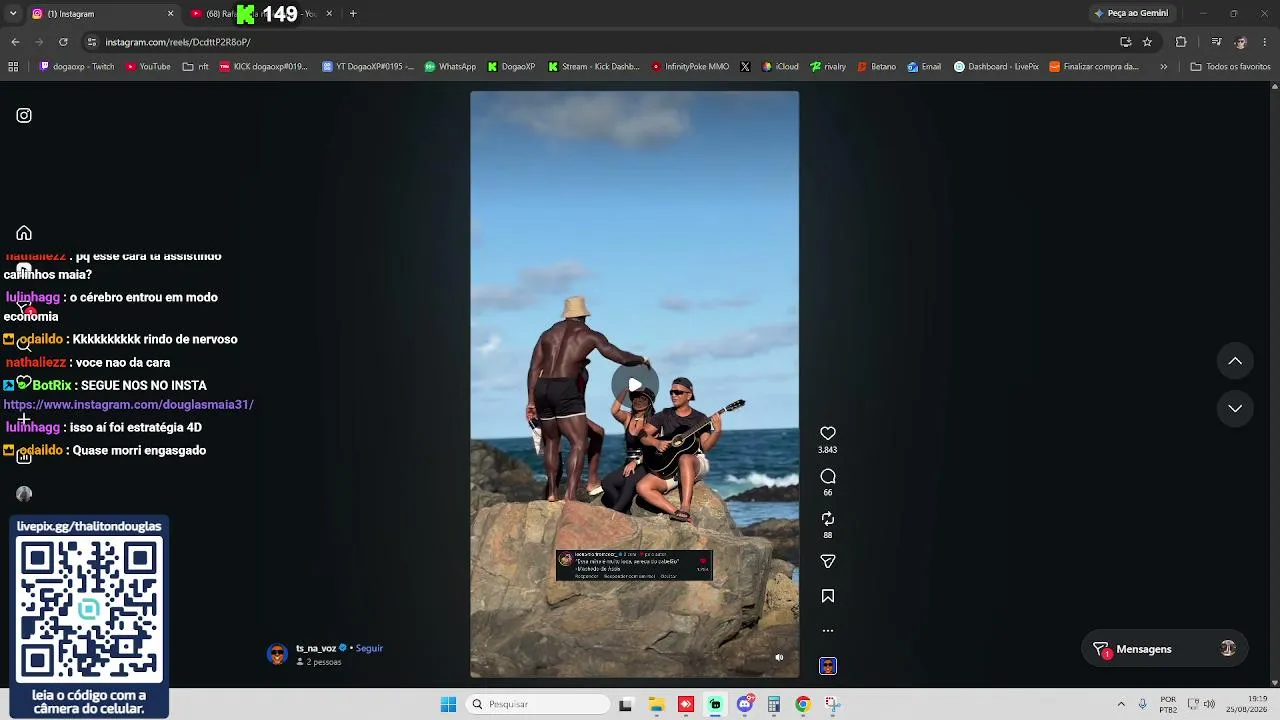Open Discord from taskbar
This screenshot has height=720, width=1280.
pyautogui.click(x=744, y=704)
